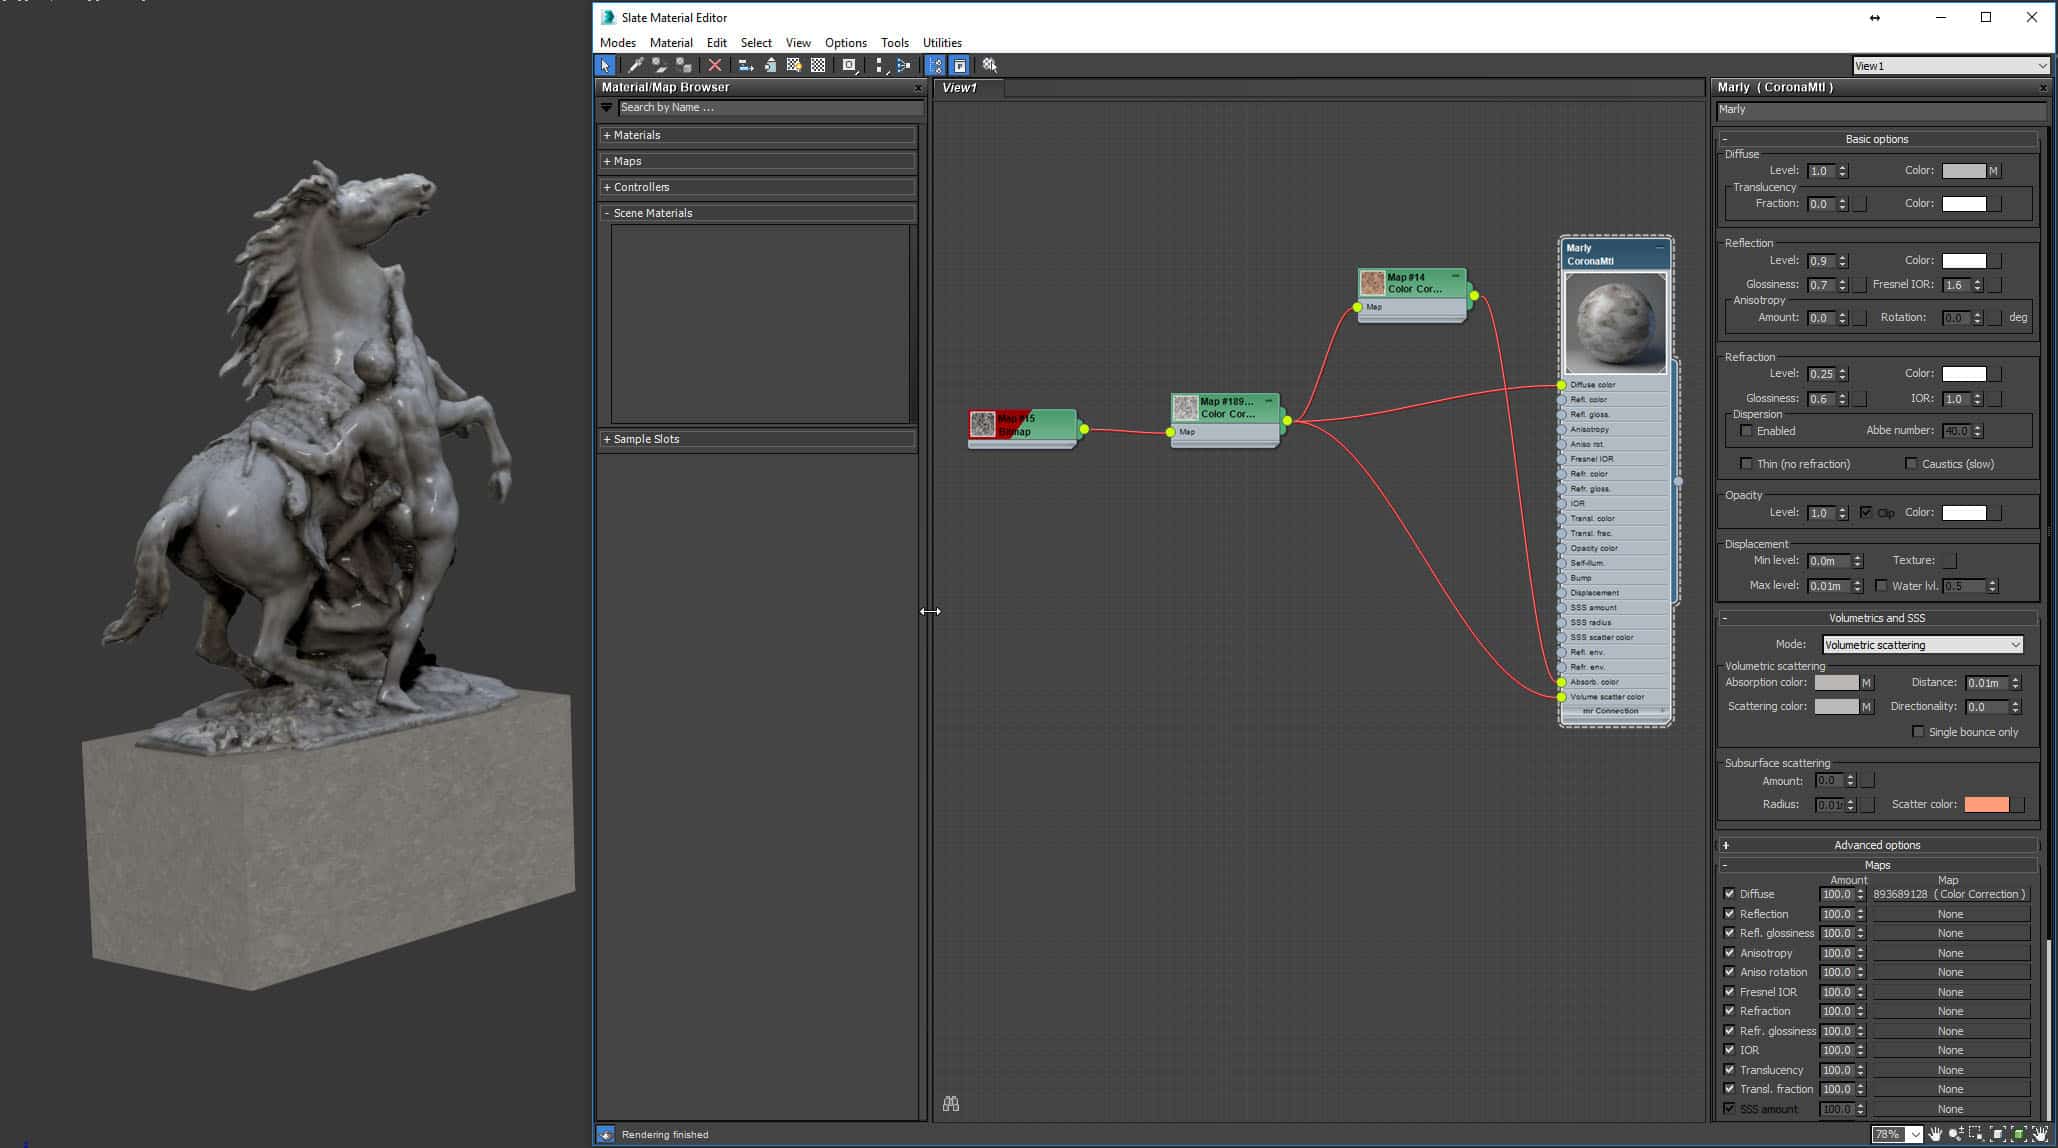
Task: Collapse the Scene Materials group
Action: (757, 213)
